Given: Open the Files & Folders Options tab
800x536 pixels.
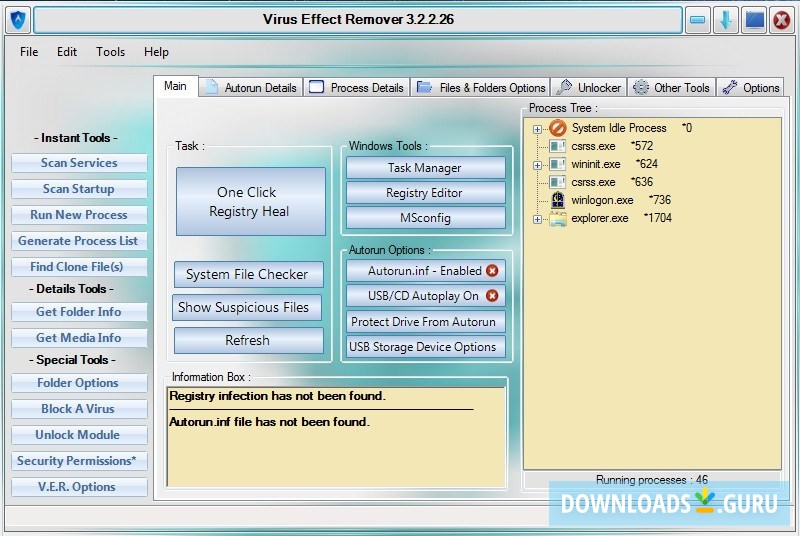Looking at the screenshot, I should 481,87.
